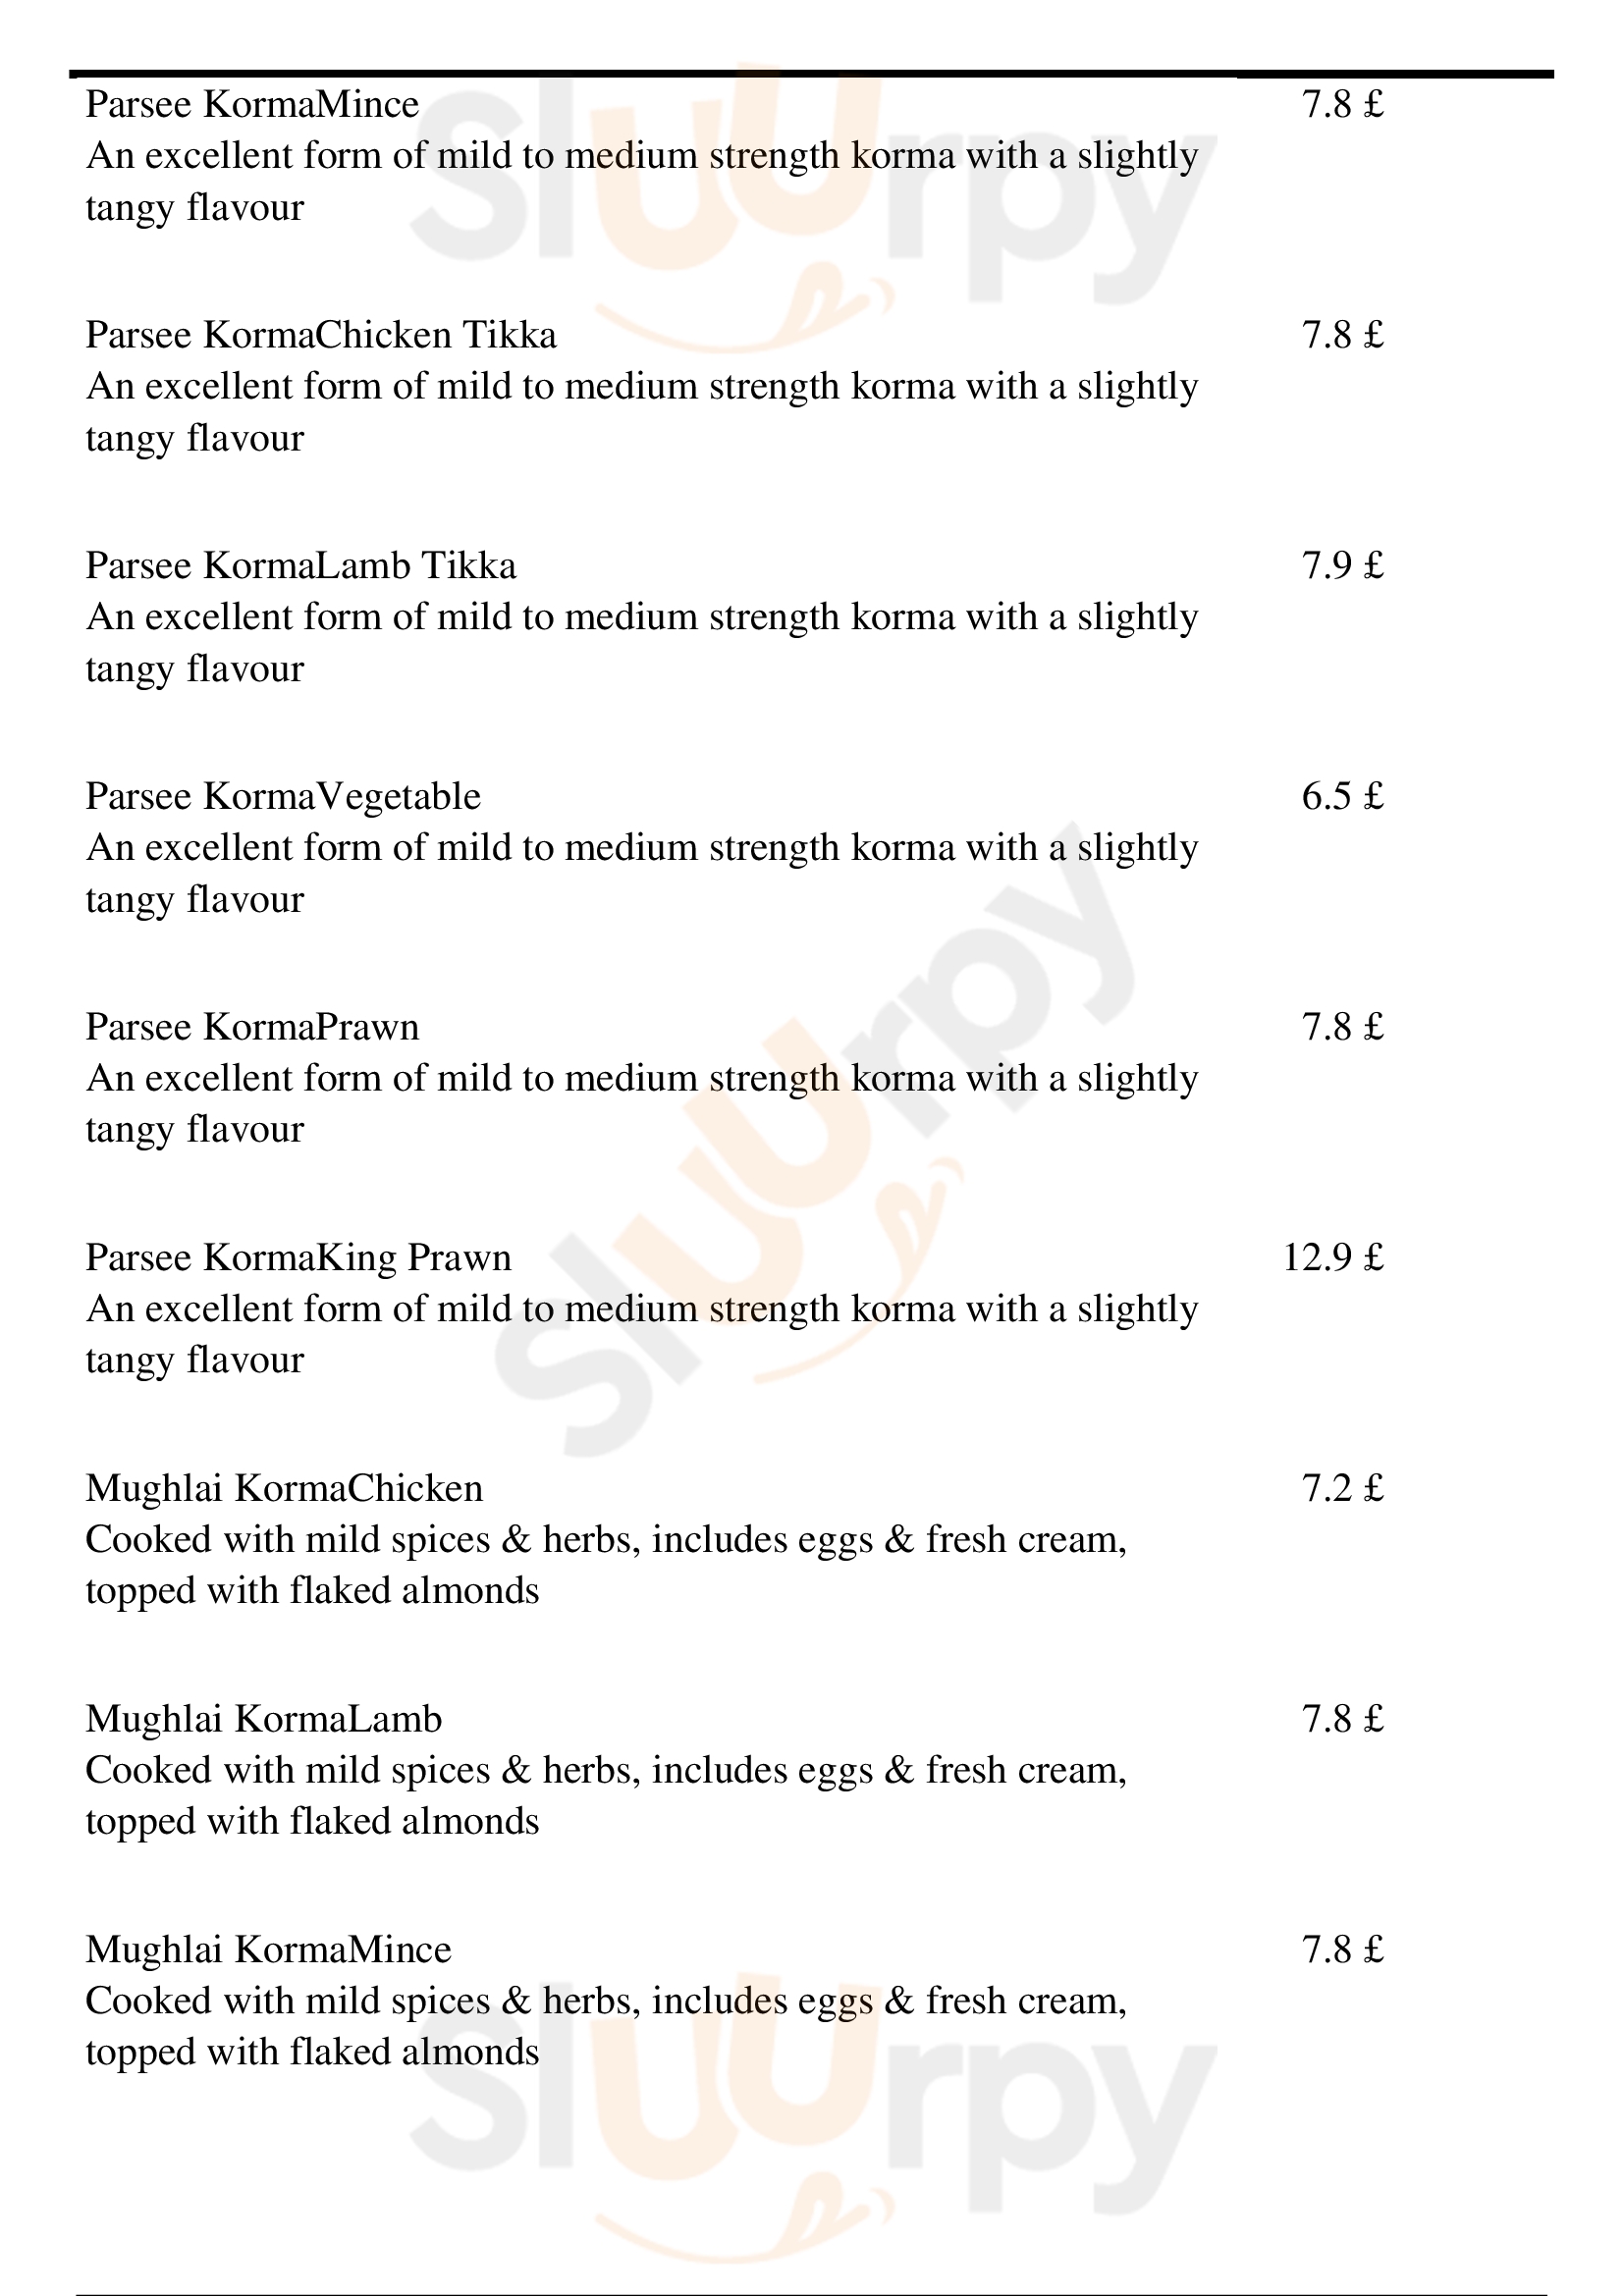Click the description under Parsee KormaKing Prawn

pyautogui.click(x=641, y=1335)
